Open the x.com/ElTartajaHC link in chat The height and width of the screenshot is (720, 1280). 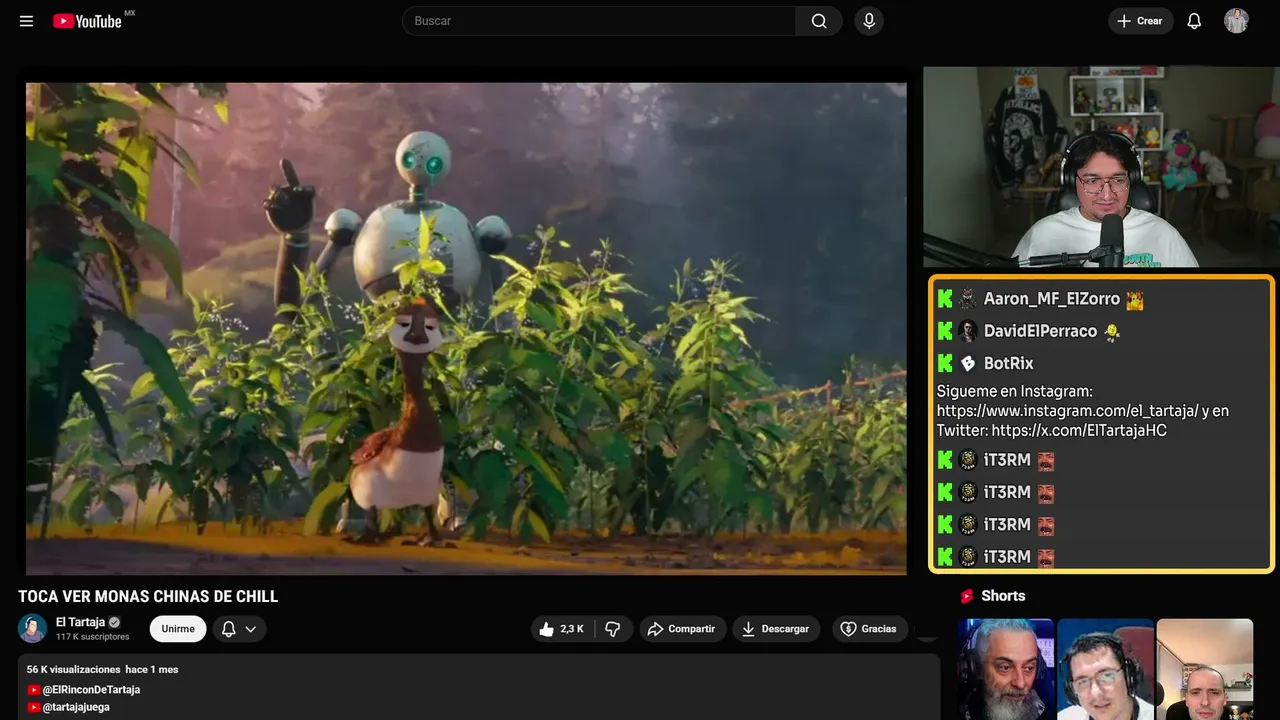(1079, 431)
